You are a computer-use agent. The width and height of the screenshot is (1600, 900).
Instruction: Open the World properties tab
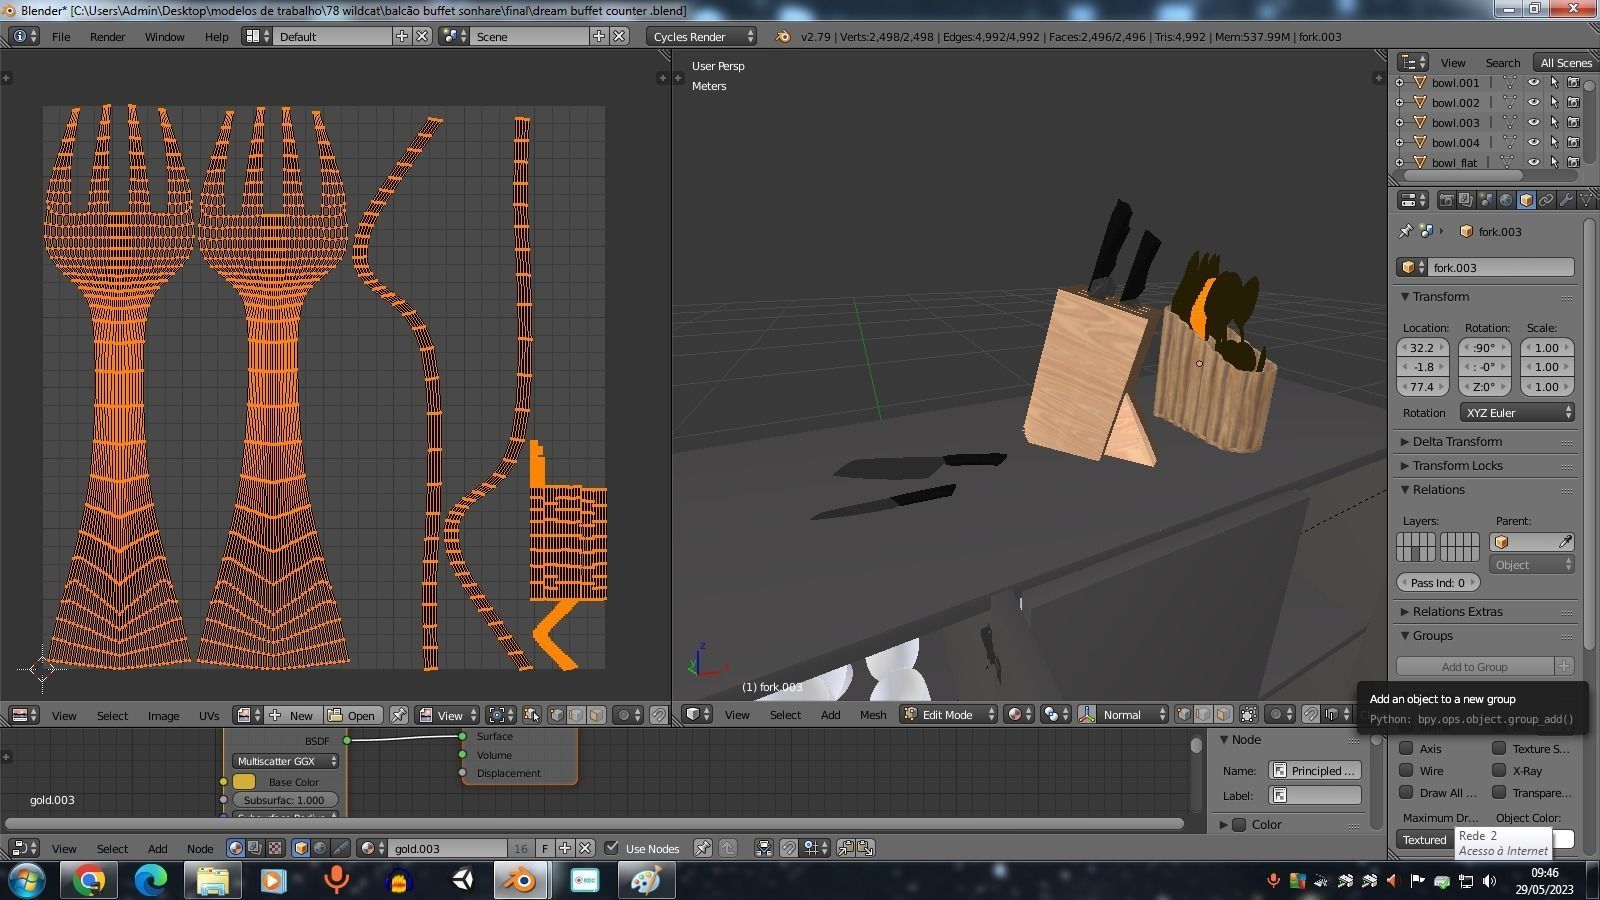[x=1506, y=200]
